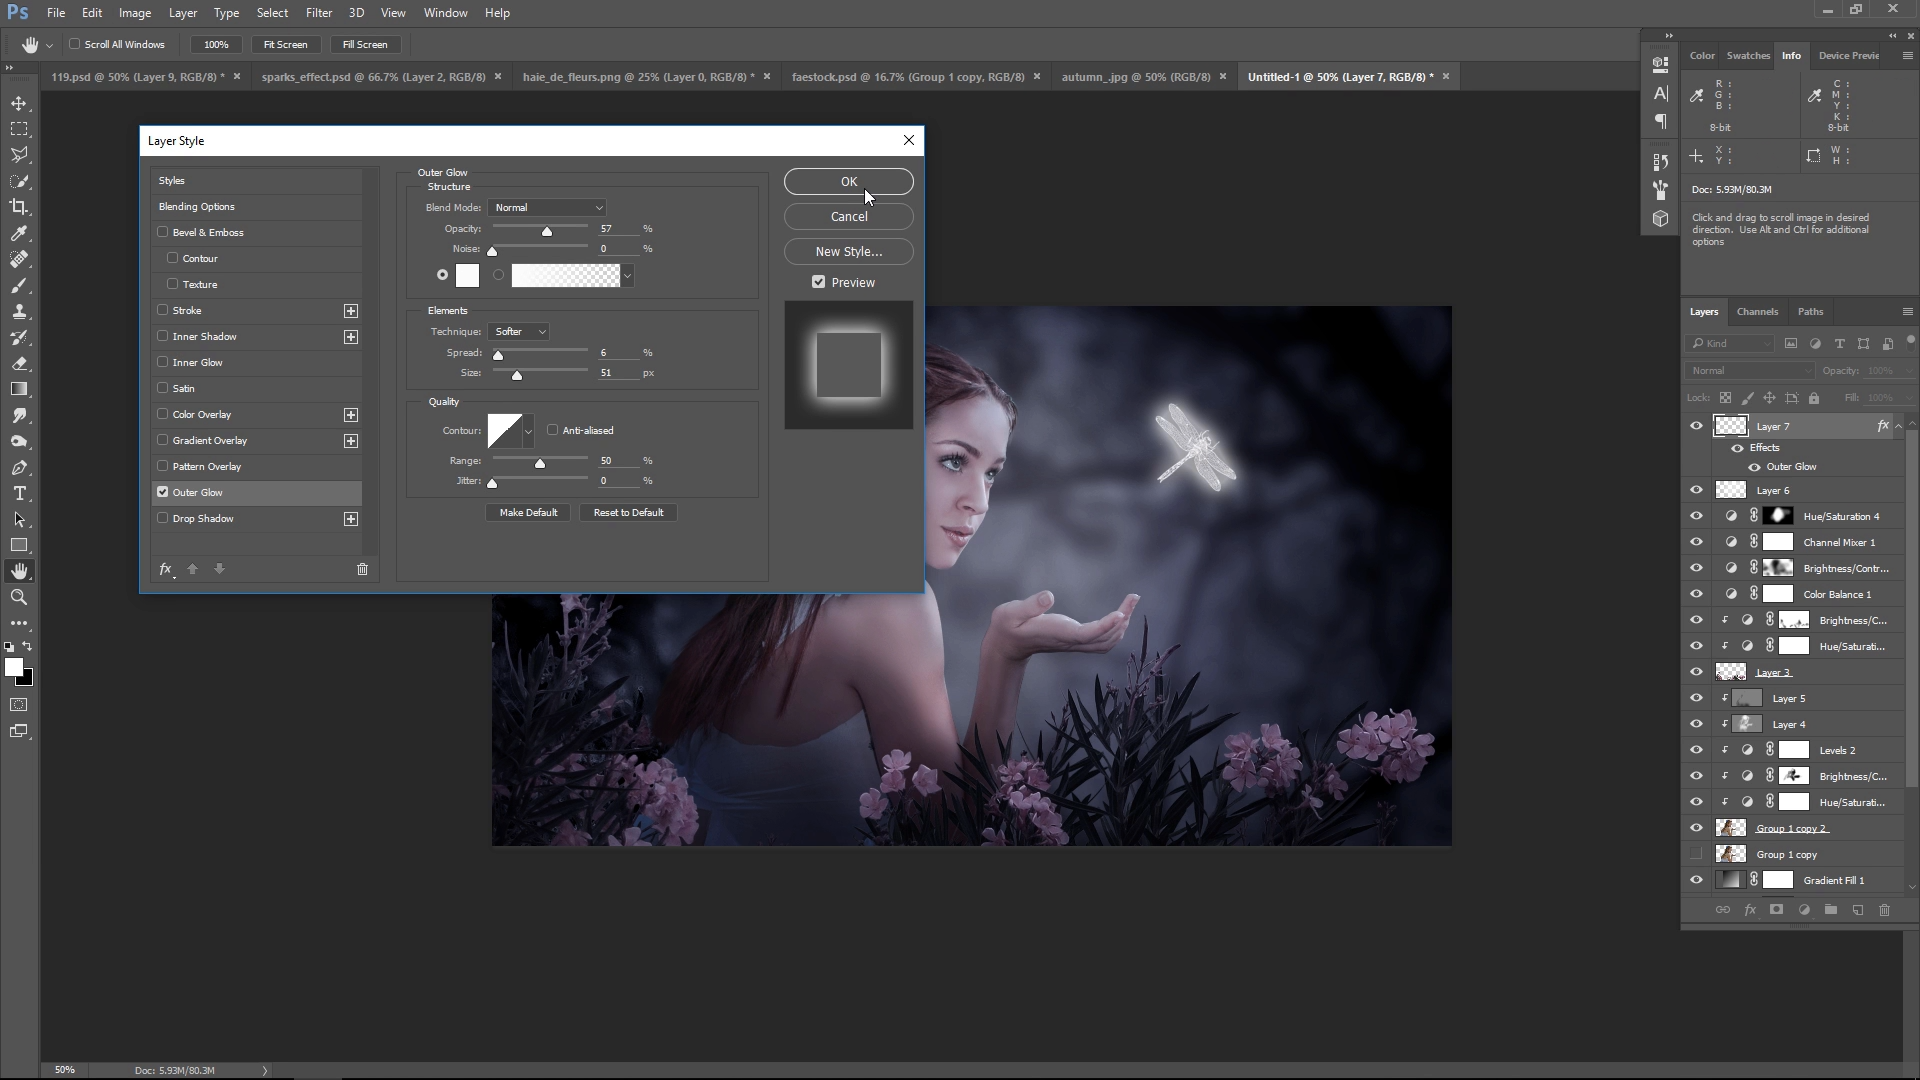Create new adjustment layer icon in Layers panel

tap(1803, 910)
